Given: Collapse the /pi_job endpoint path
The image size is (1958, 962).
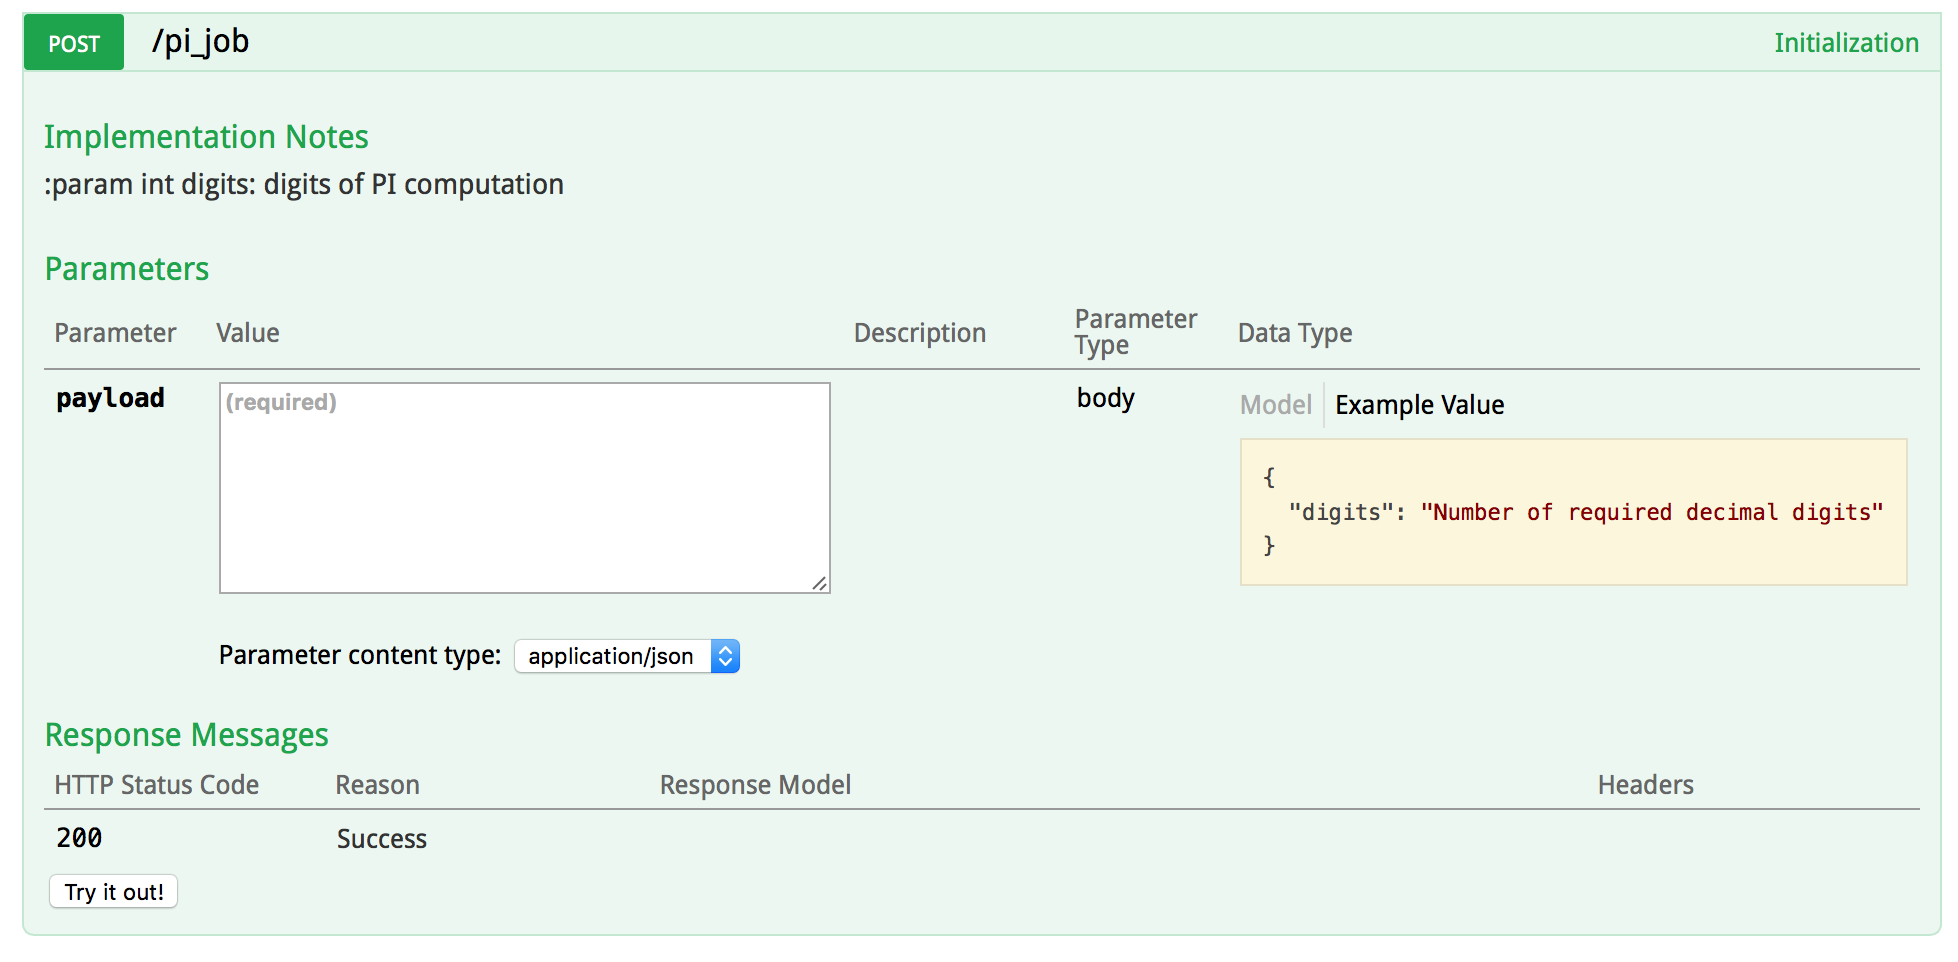Looking at the screenshot, I should 200,41.
